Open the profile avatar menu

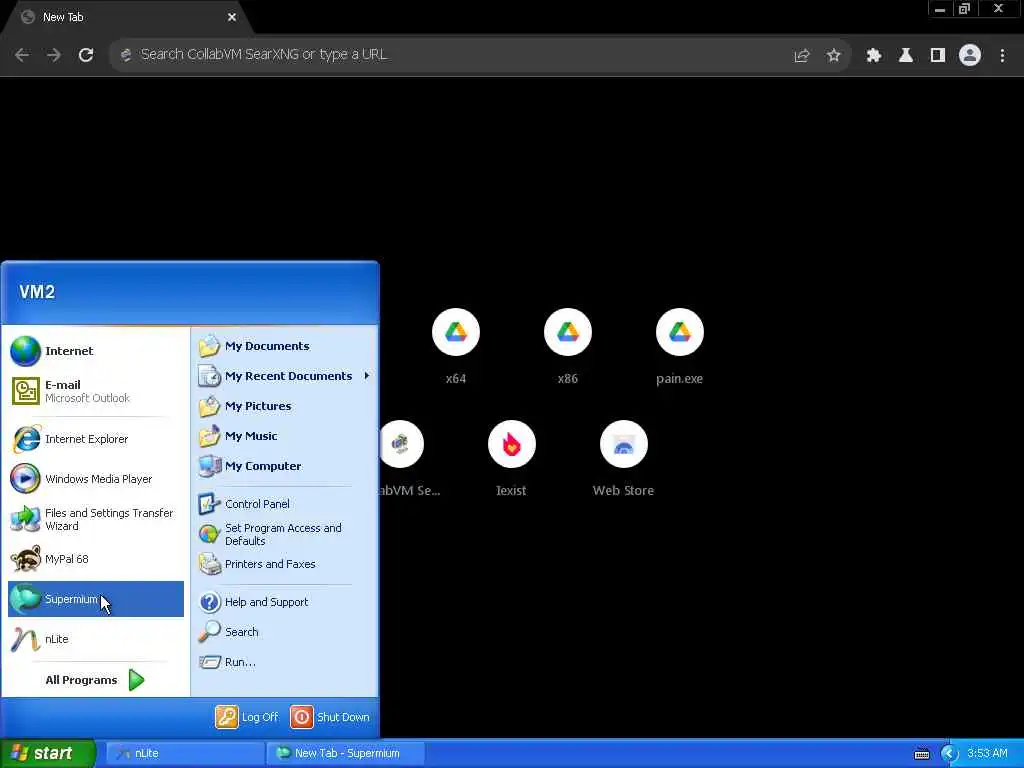click(970, 56)
